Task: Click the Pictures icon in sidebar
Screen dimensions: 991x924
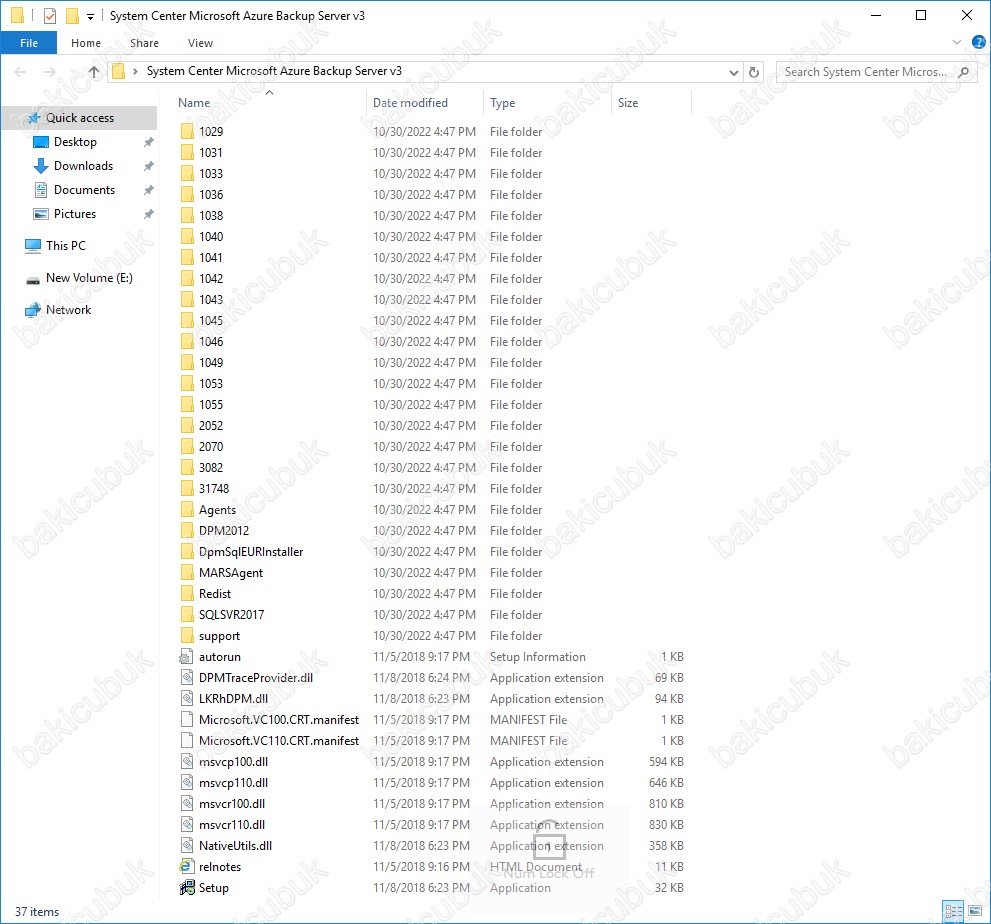Action: (x=40, y=214)
